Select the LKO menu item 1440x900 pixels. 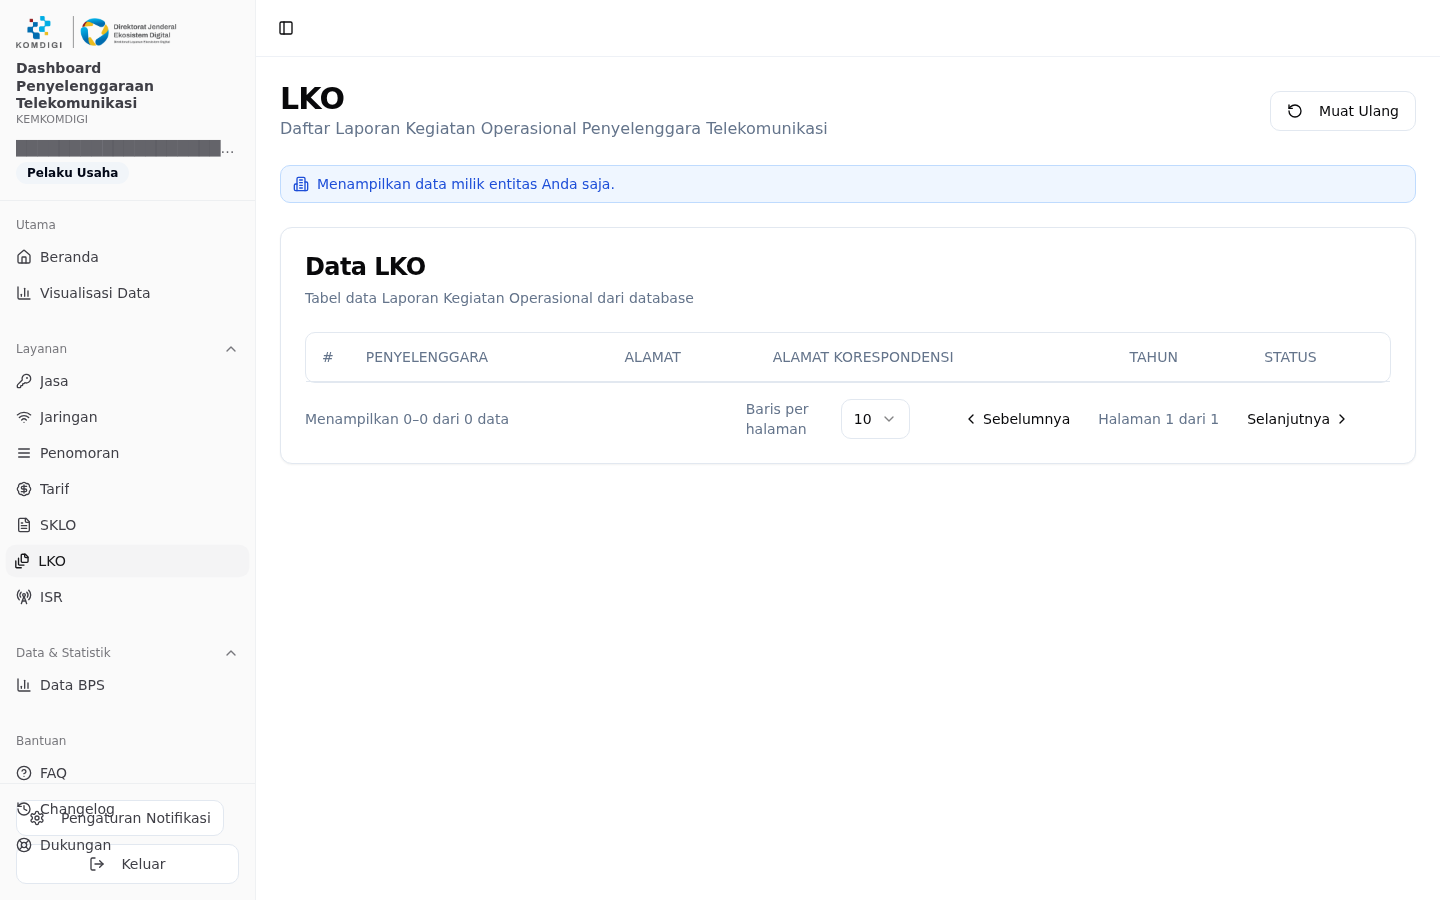[127, 561]
